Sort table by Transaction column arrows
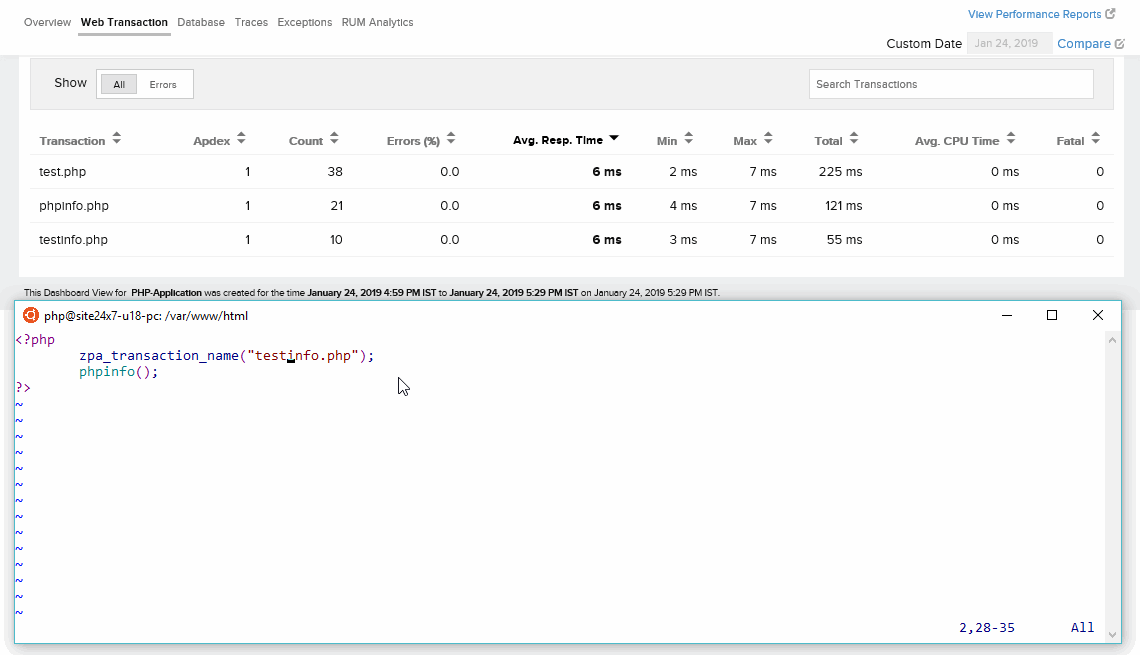1140x655 pixels. click(116, 140)
